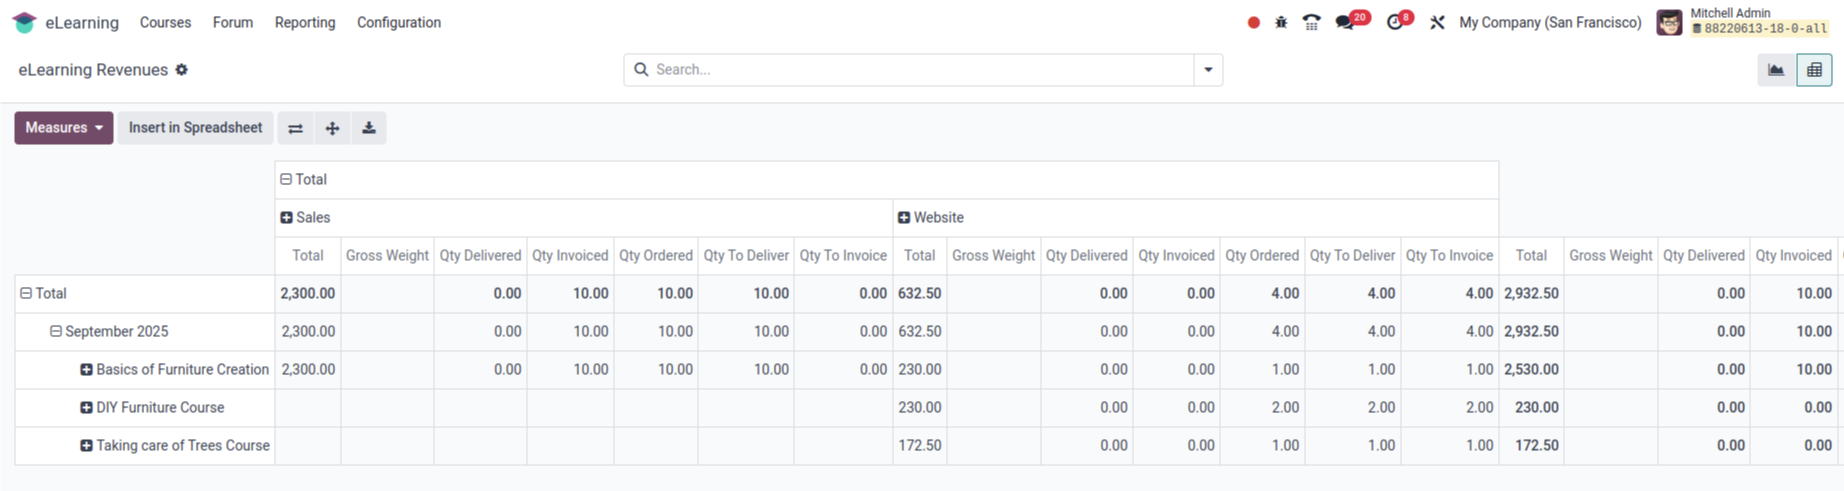Open the search options dropdown arrow
This screenshot has height=491, width=1844.
(x=1208, y=70)
